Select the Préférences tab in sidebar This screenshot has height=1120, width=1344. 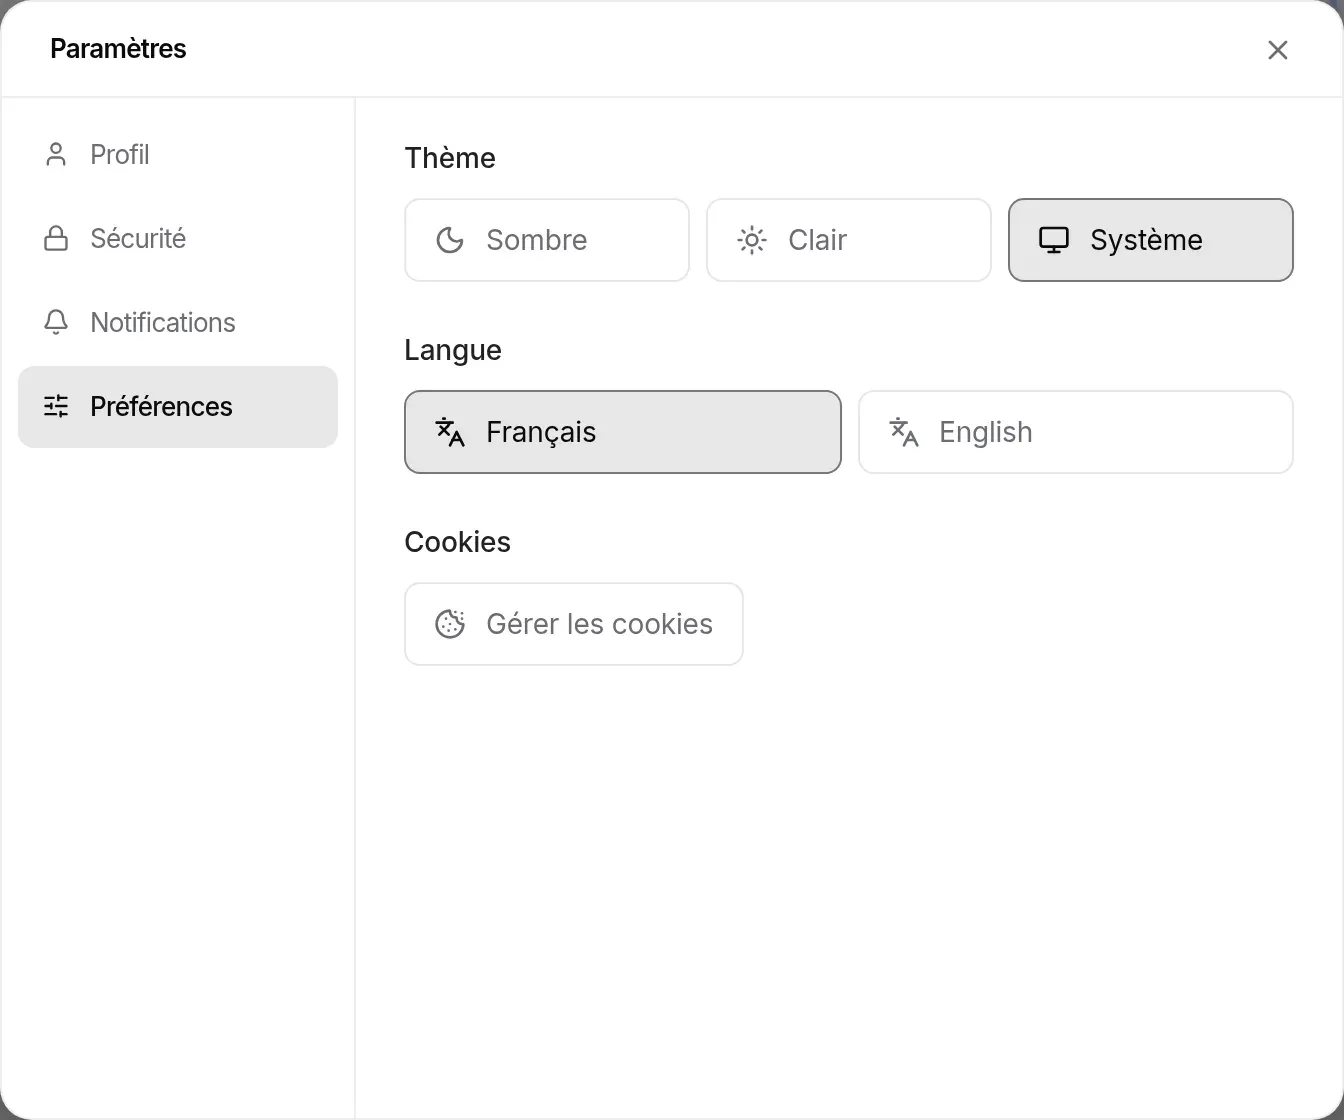click(178, 407)
